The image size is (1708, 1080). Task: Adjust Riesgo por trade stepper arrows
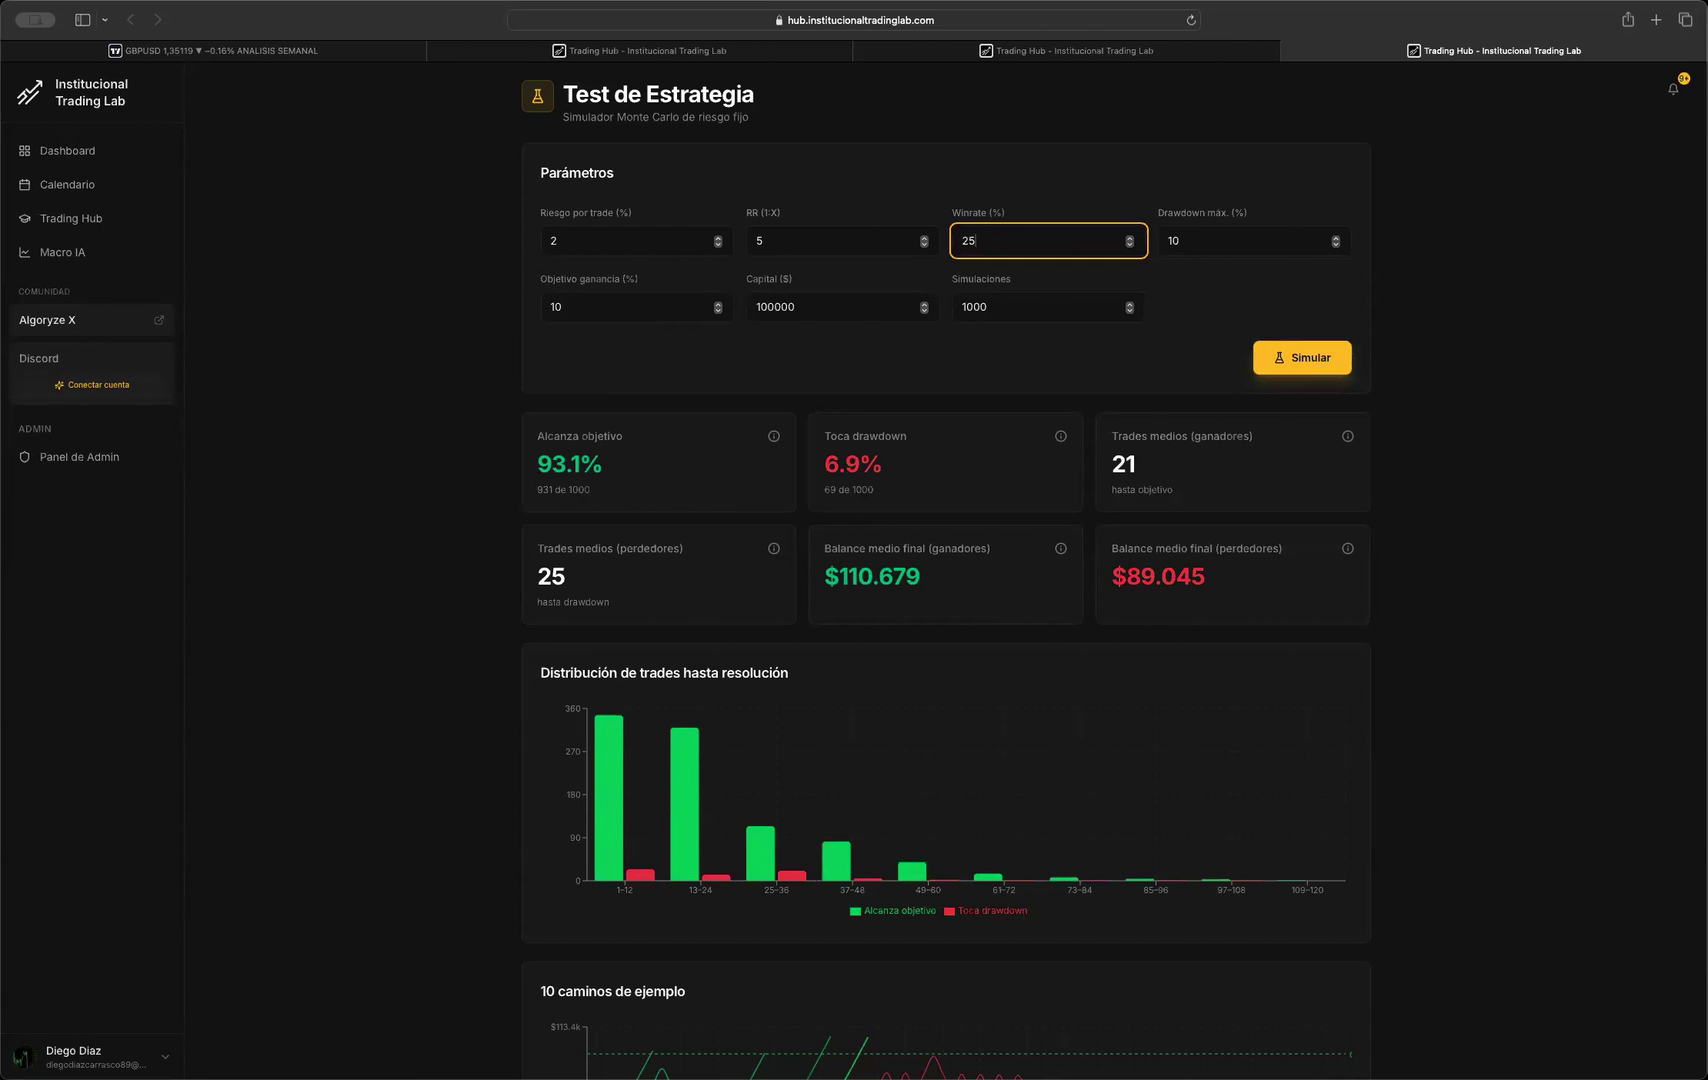pyautogui.click(x=718, y=241)
